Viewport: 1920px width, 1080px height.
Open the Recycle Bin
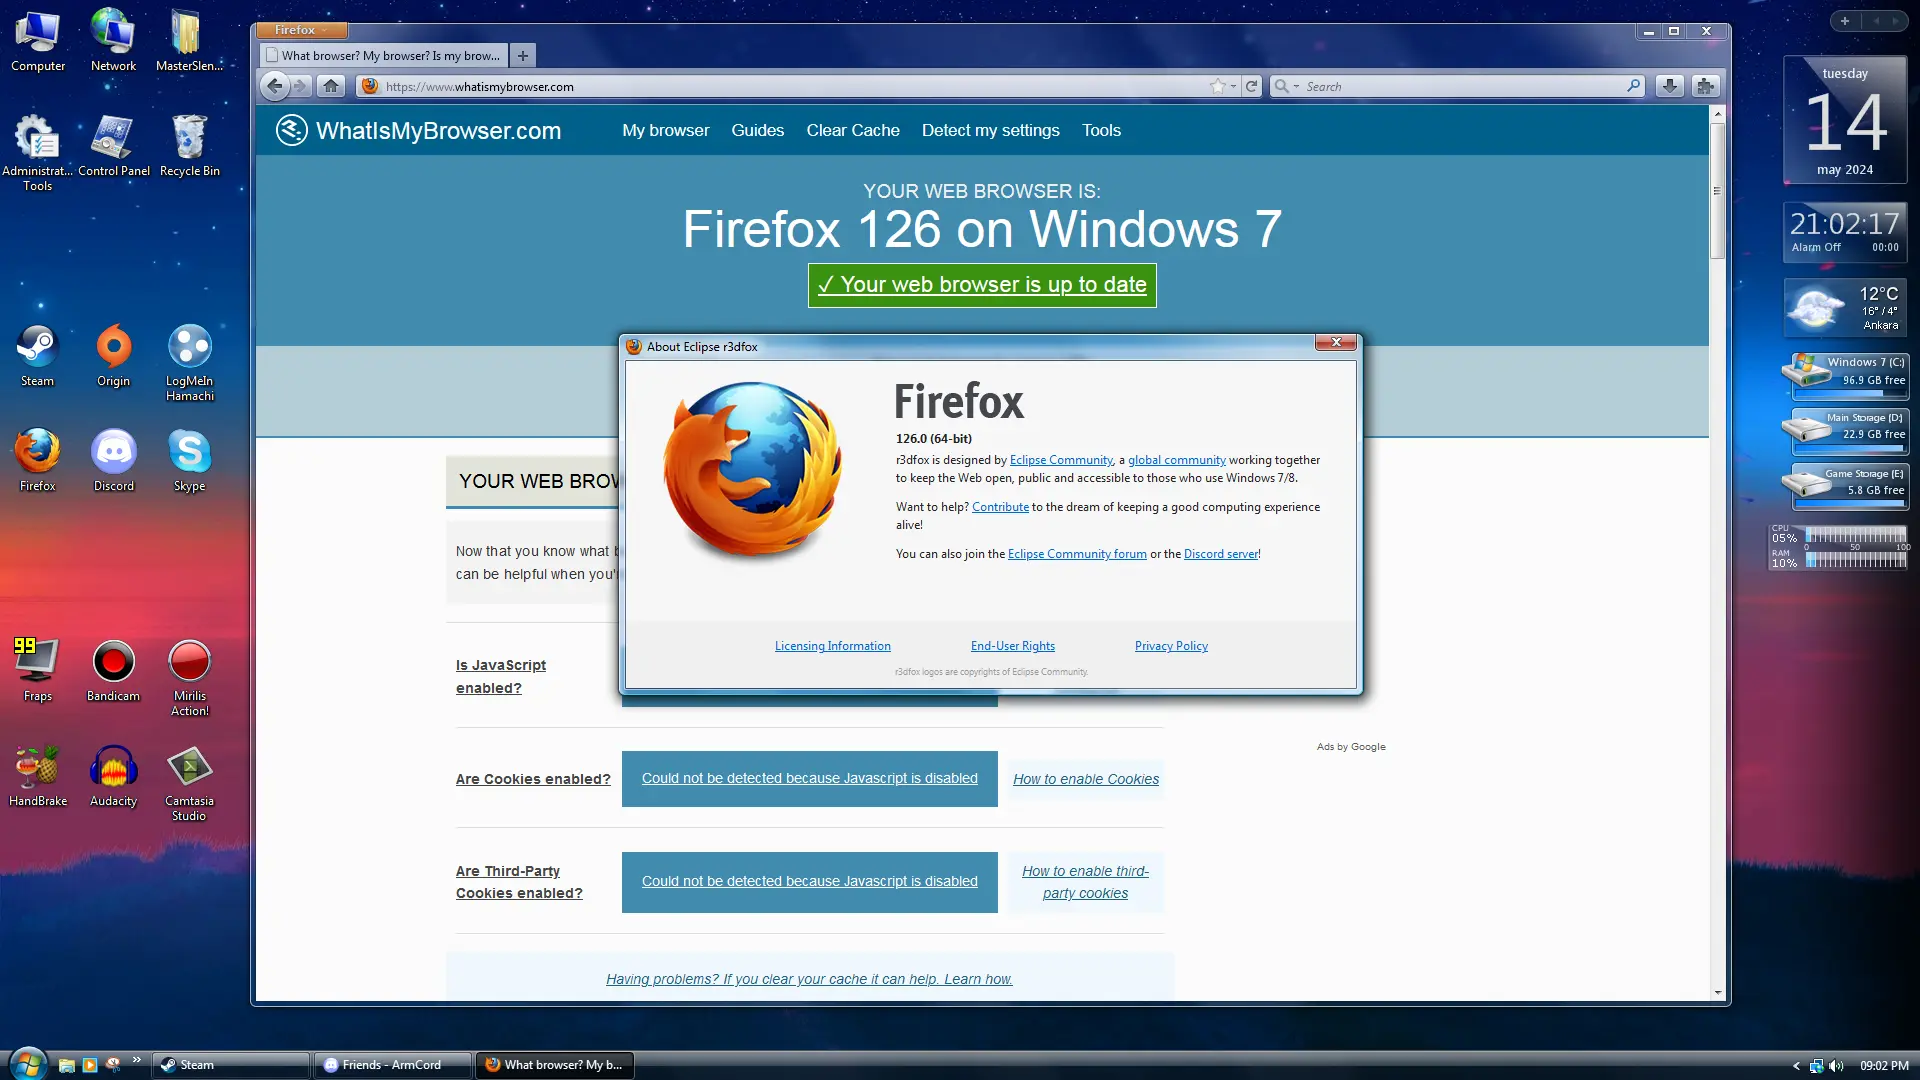click(189, 146)
